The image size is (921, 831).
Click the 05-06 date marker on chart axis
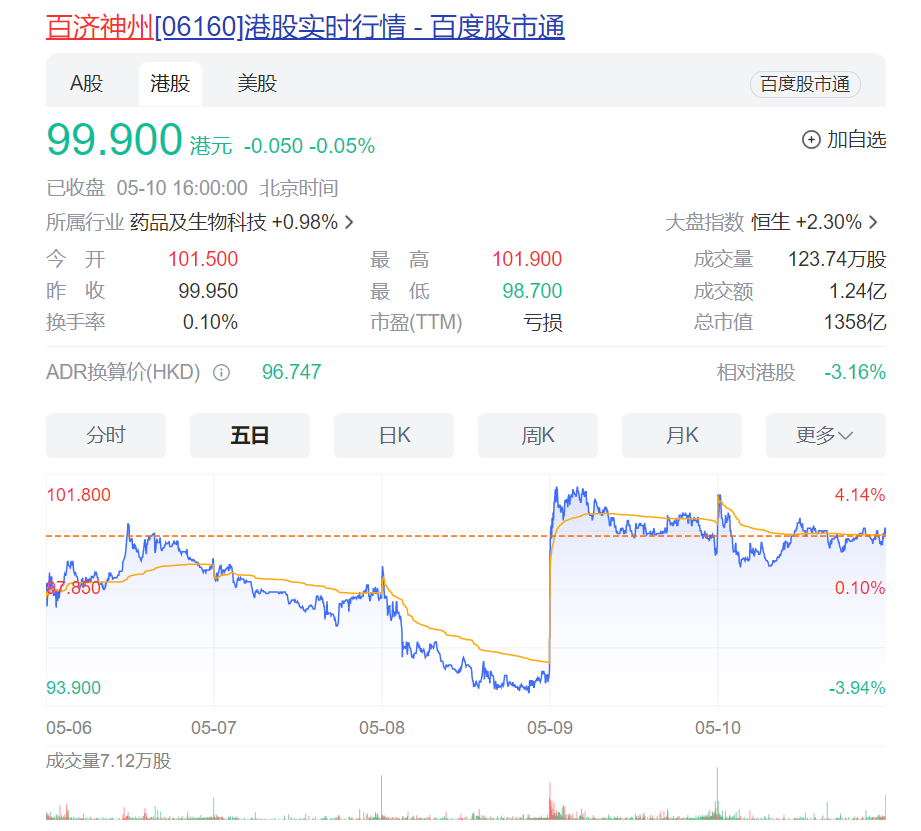(69, 728)
